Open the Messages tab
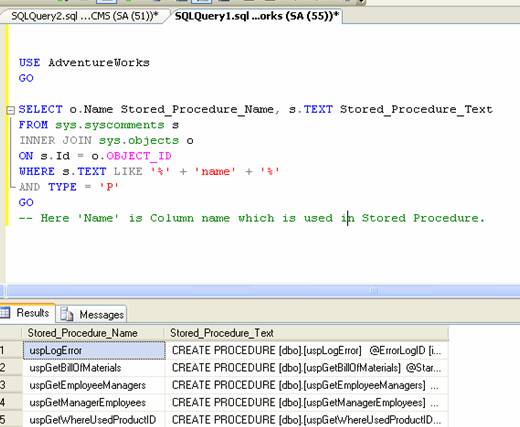This screenshot has width=520, height=427. coord(91,314)
